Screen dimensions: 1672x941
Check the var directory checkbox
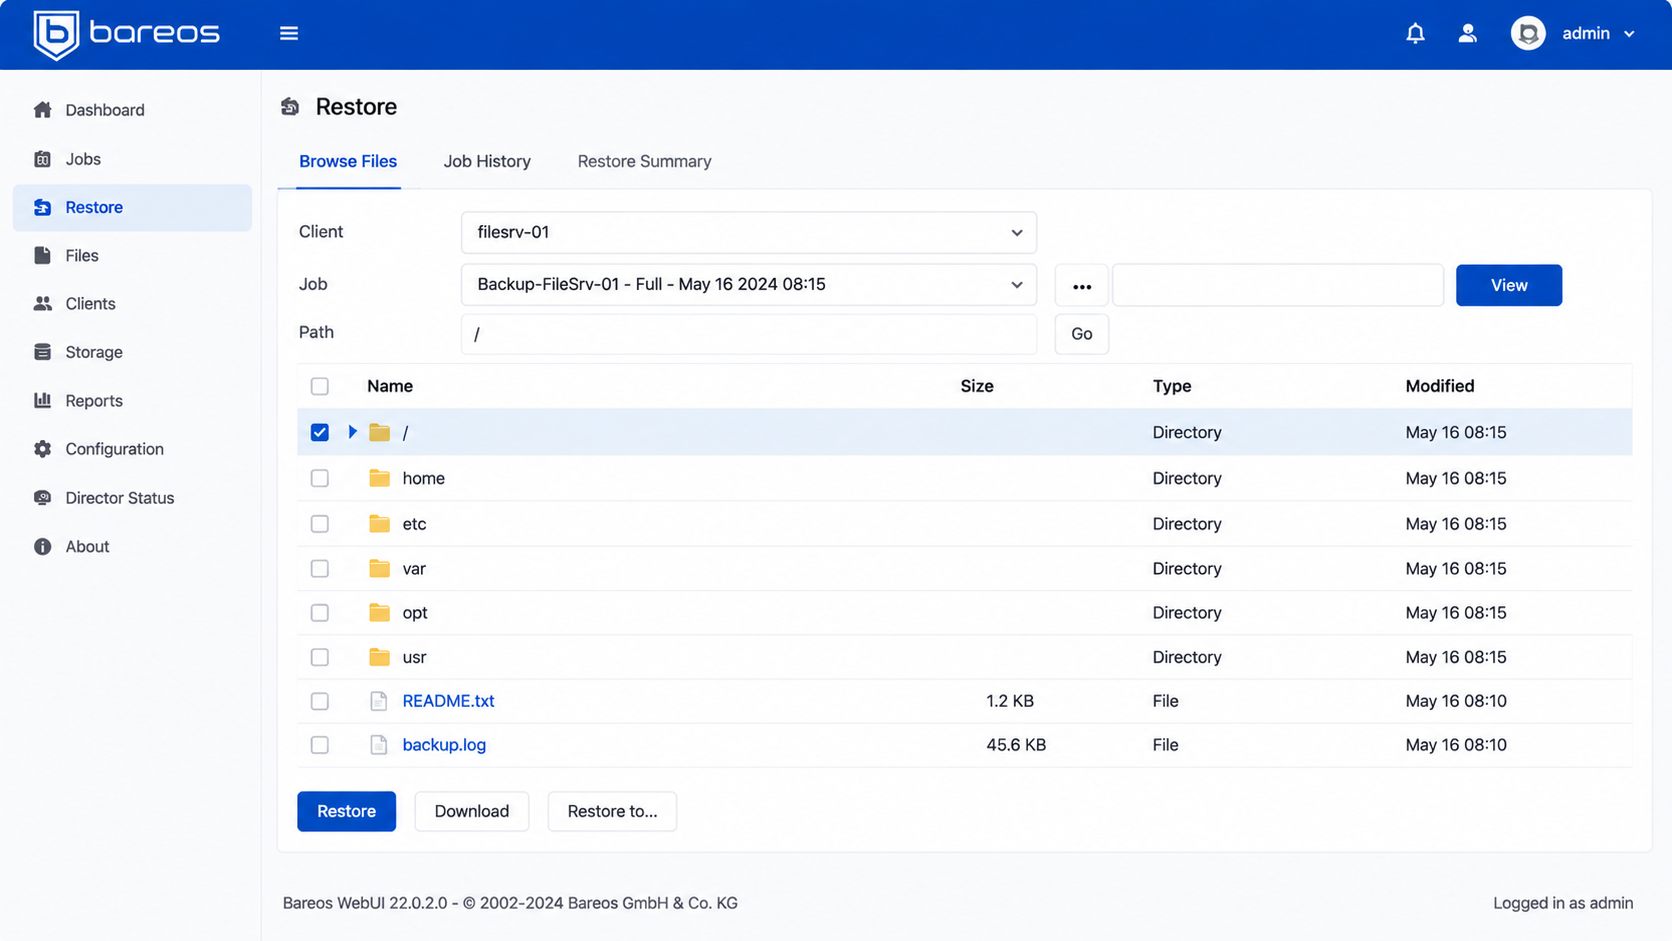(320, 568)
